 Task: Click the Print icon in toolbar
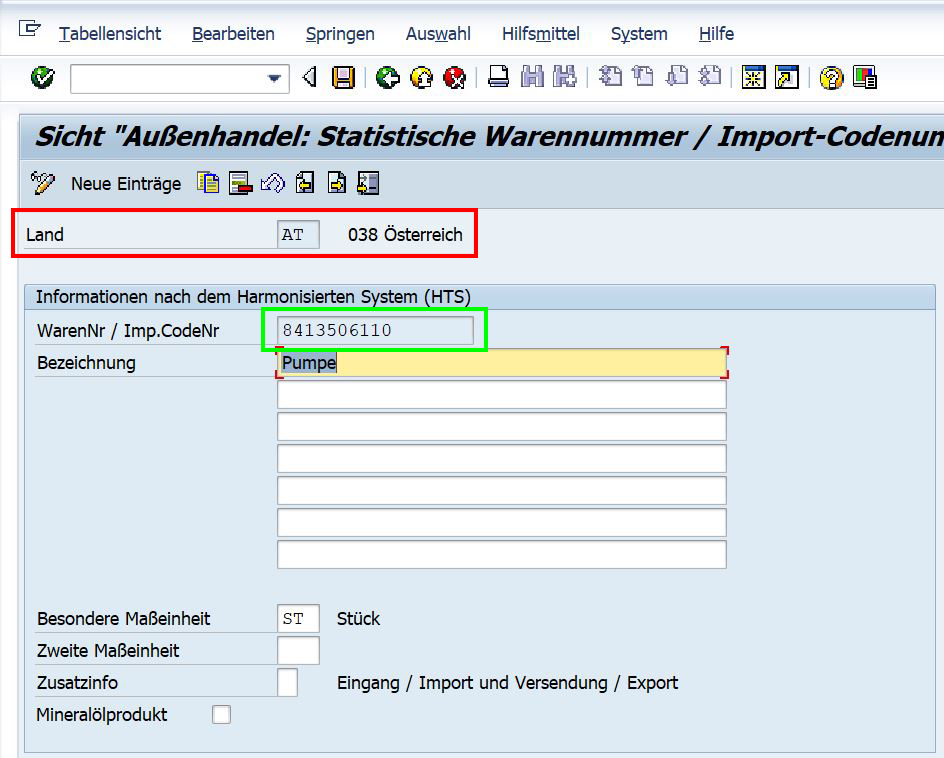point(498,78)
